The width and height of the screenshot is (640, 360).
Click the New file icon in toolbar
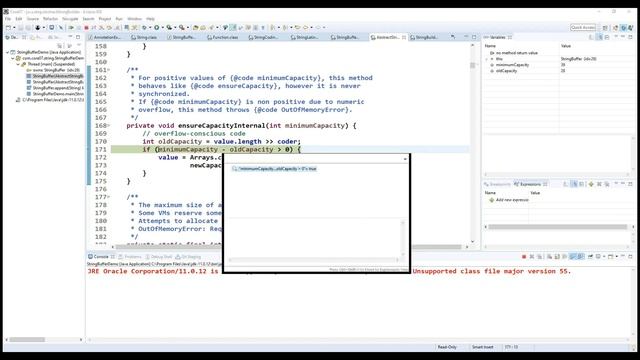click(x=8, y=28)
